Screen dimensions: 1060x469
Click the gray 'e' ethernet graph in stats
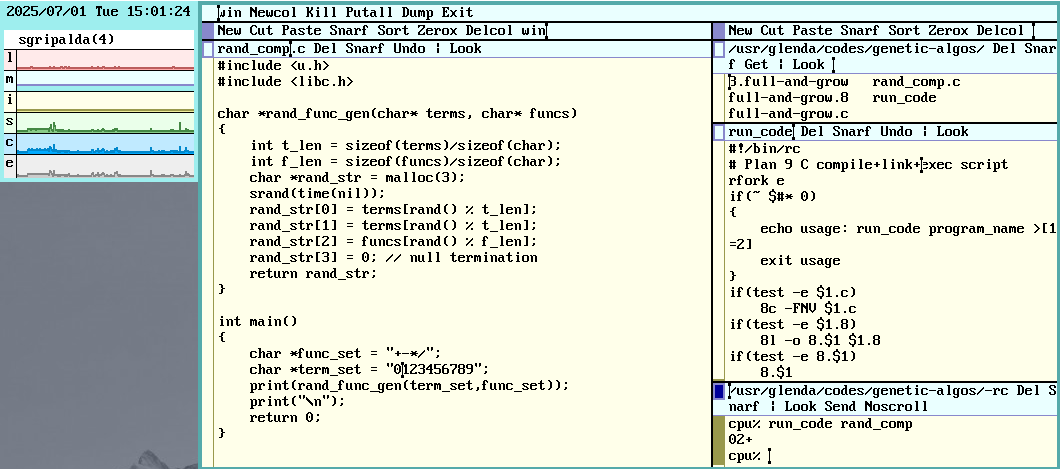click(105, 166)
